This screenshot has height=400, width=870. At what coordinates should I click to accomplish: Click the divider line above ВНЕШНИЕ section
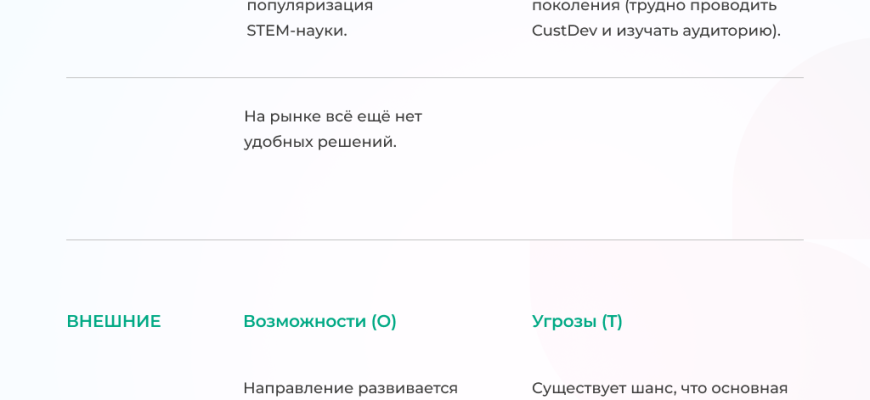pos(435,240)
